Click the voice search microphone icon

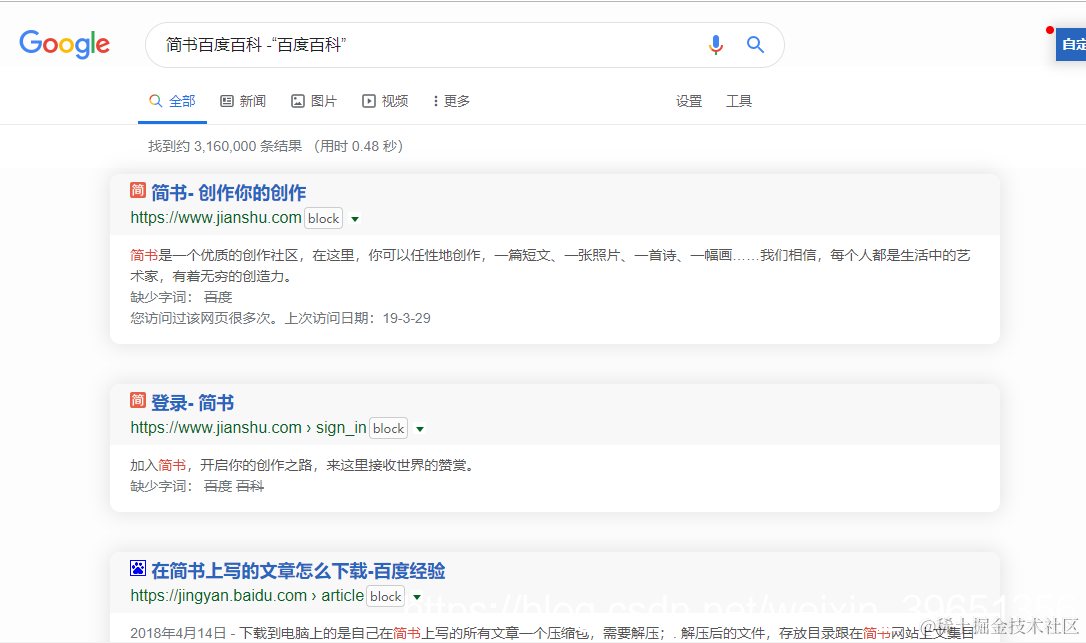pos(716,45)
